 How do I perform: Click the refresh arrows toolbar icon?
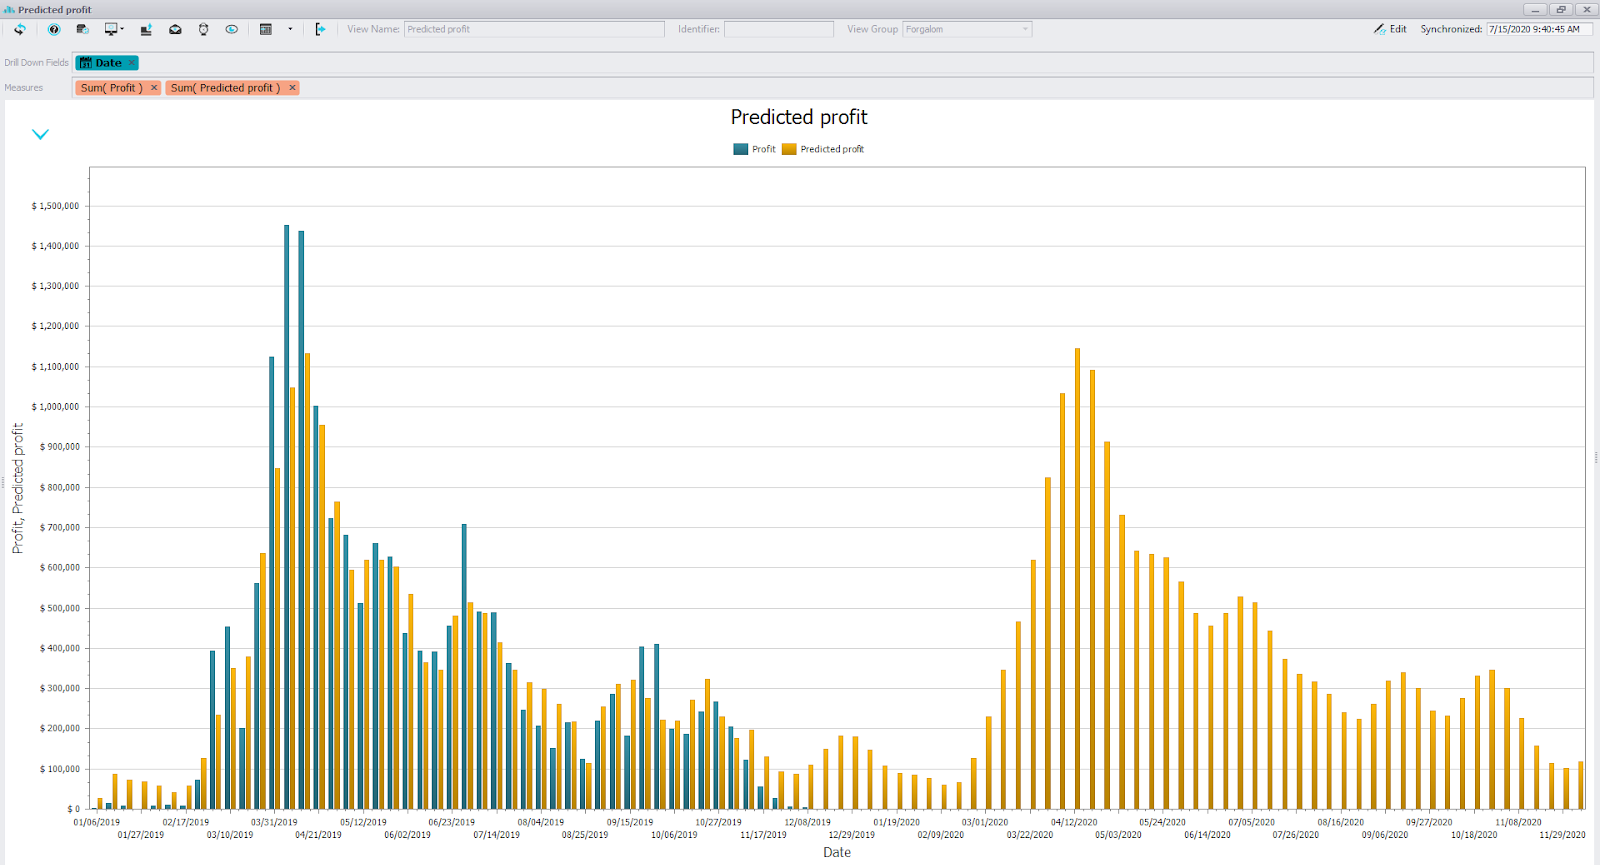click(x=19, y=29)
